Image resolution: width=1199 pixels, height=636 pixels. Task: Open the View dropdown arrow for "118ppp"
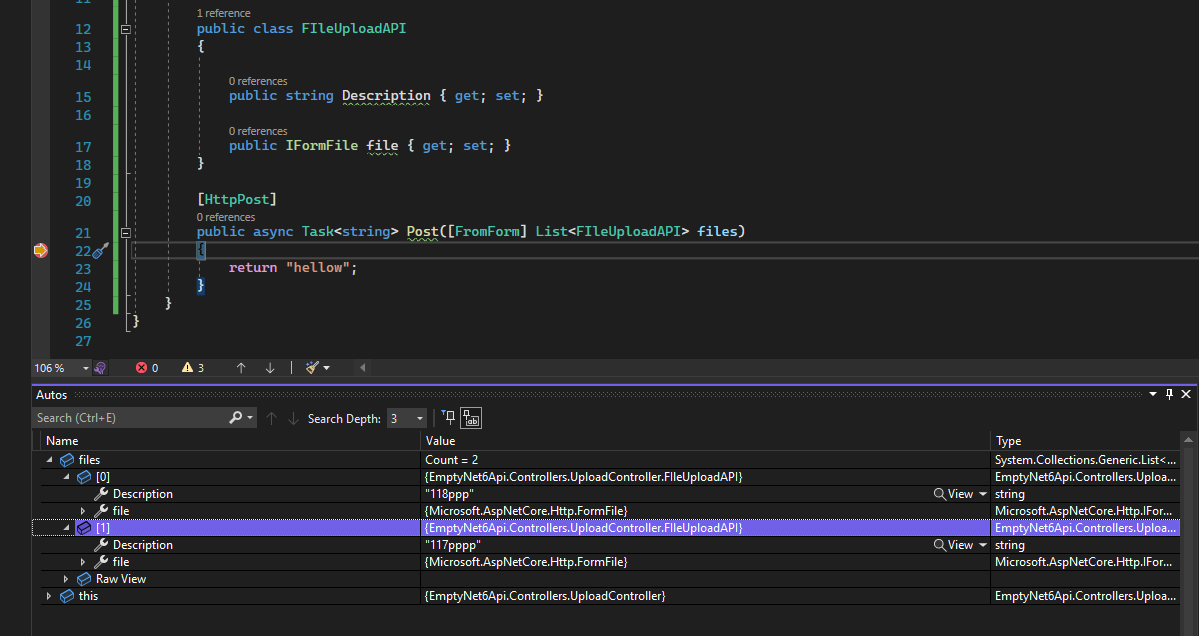[x=983, y=494]
